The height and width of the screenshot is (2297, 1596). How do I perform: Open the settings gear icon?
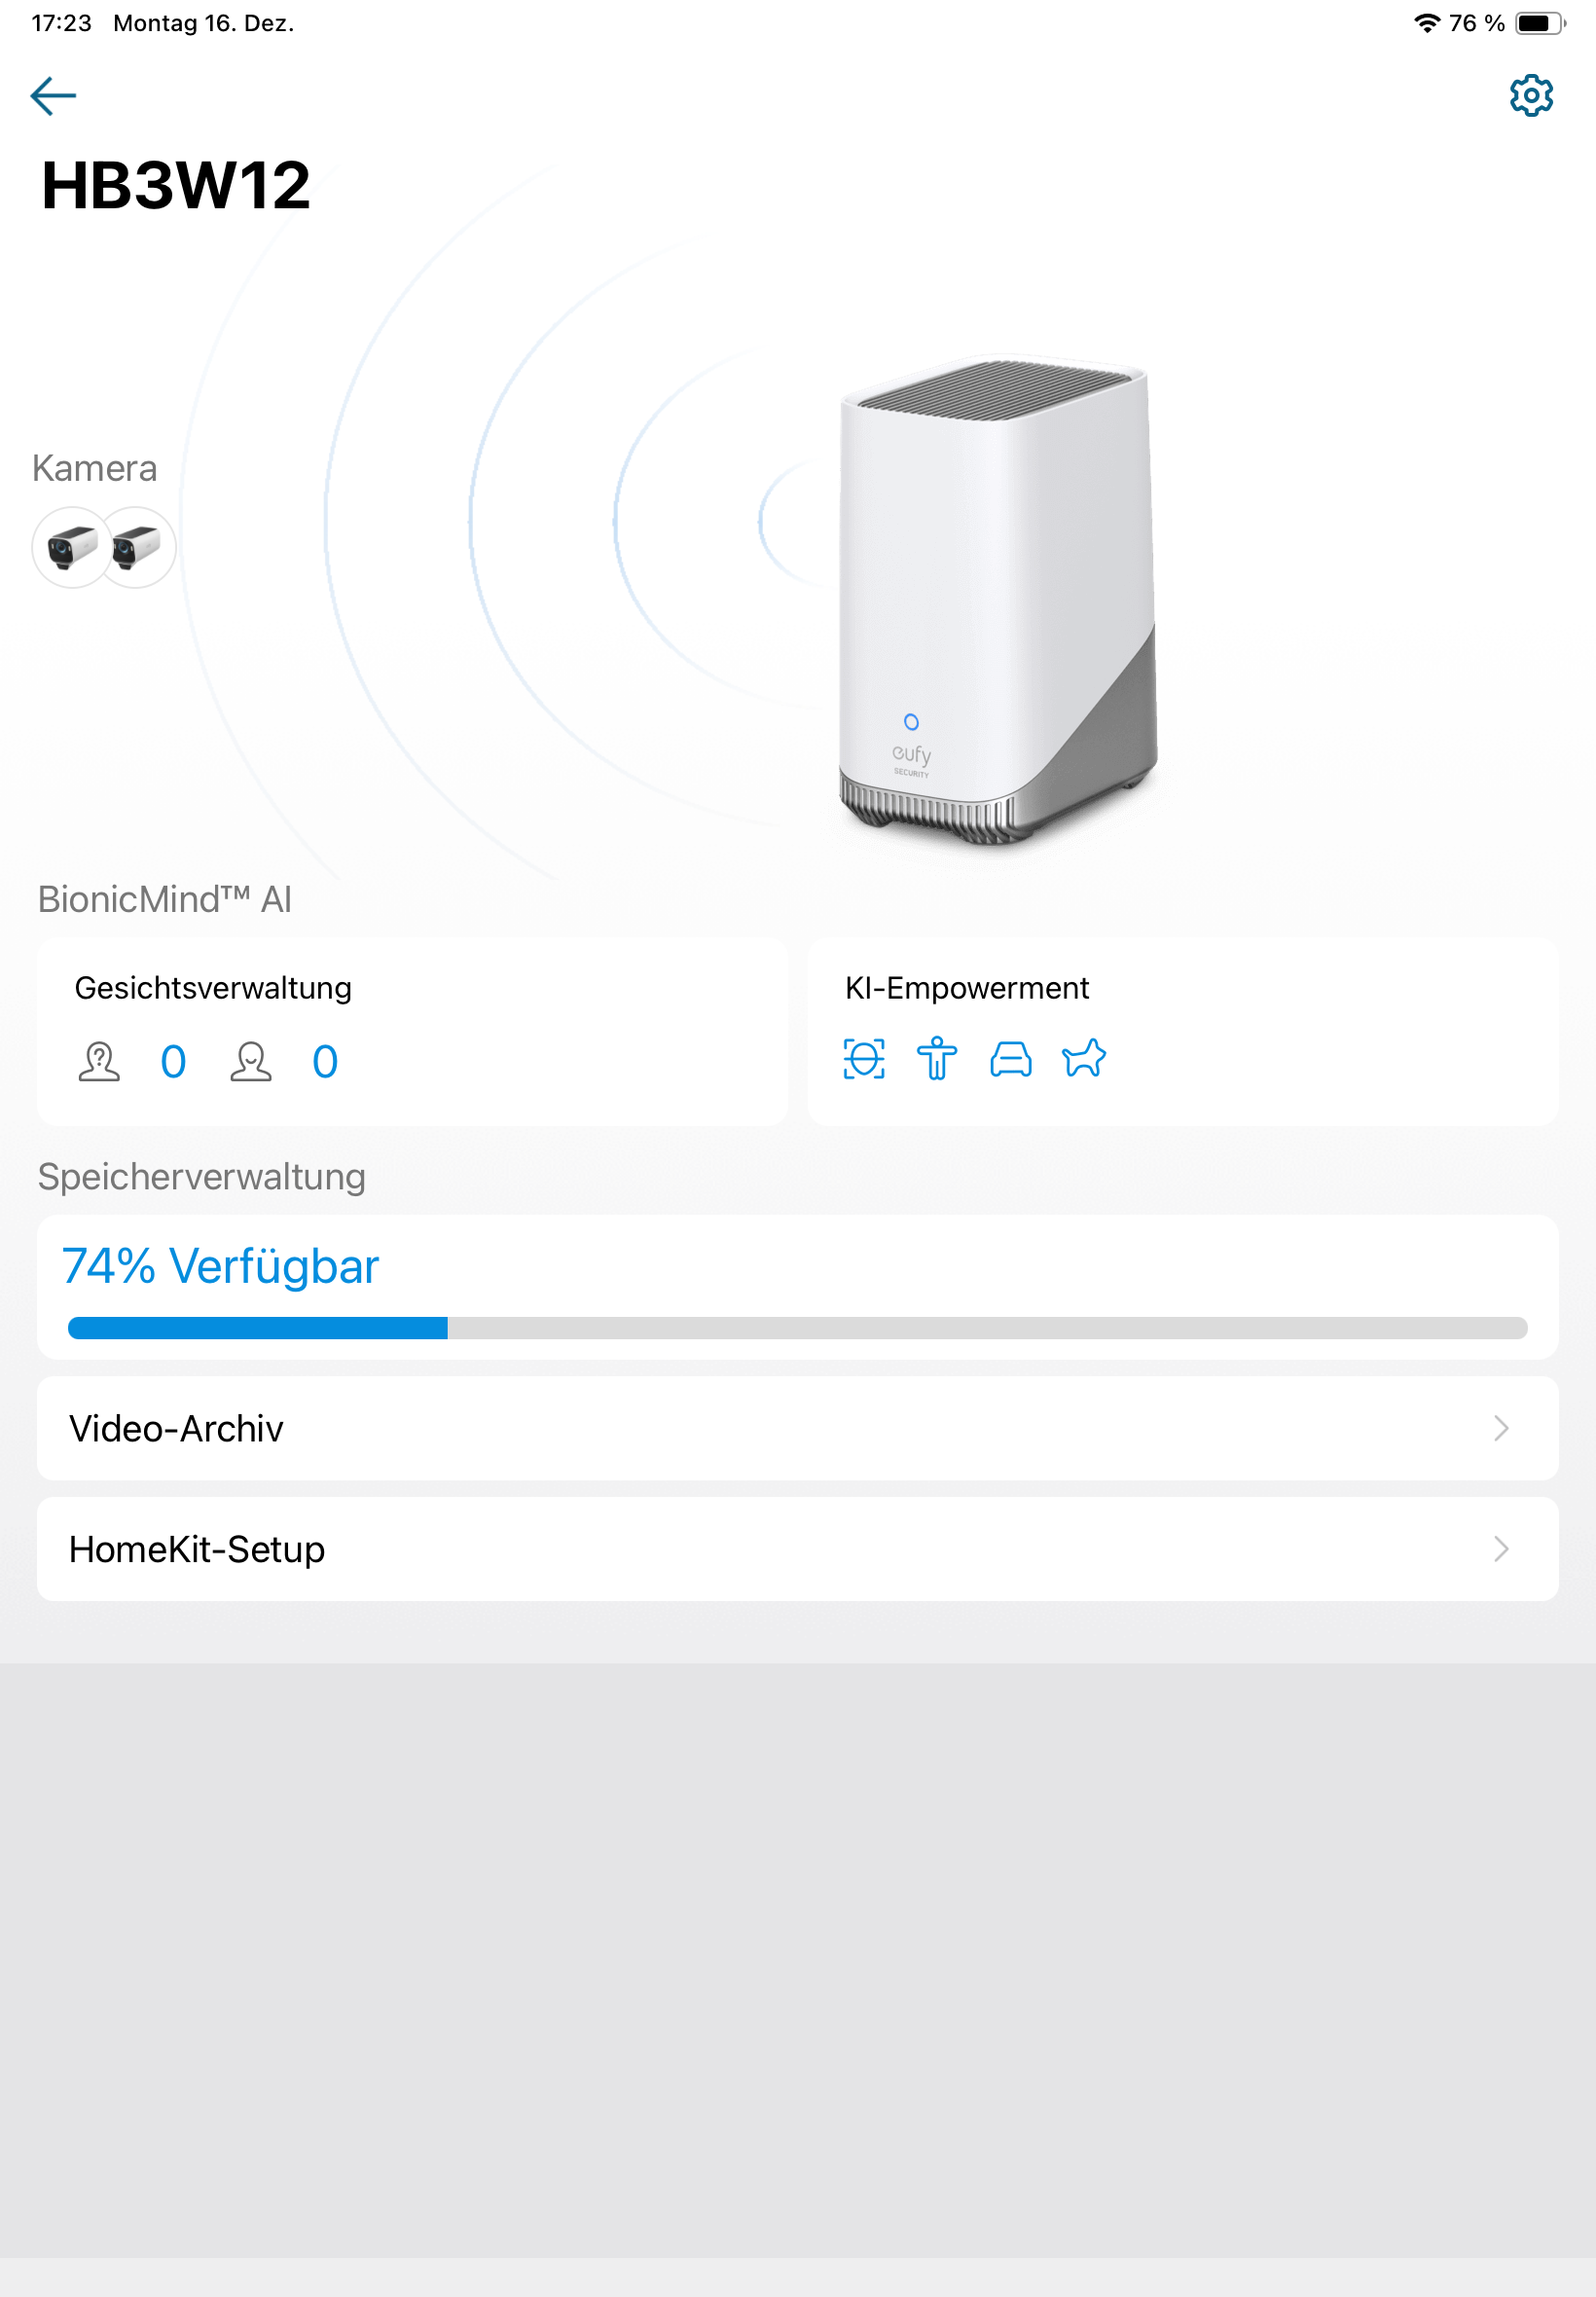(x=1530, y=96)
